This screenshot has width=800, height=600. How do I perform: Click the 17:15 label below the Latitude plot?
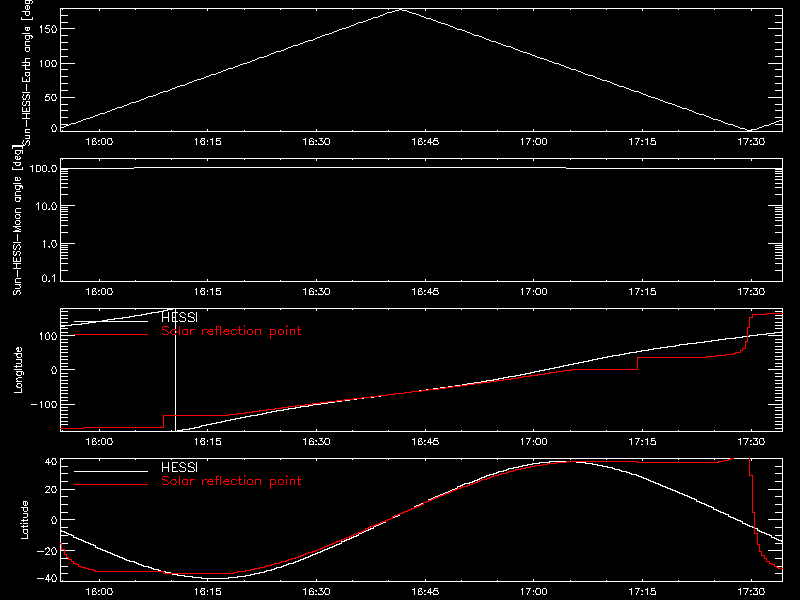[642, 591]
